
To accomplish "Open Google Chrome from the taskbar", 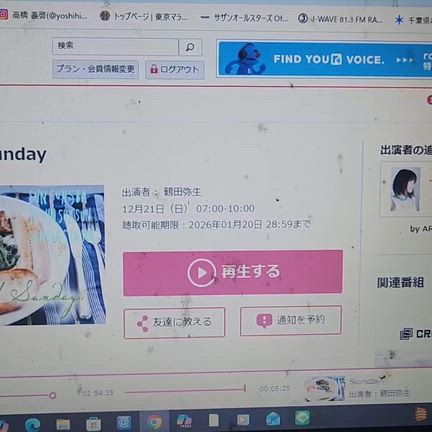I will (155, 422).
